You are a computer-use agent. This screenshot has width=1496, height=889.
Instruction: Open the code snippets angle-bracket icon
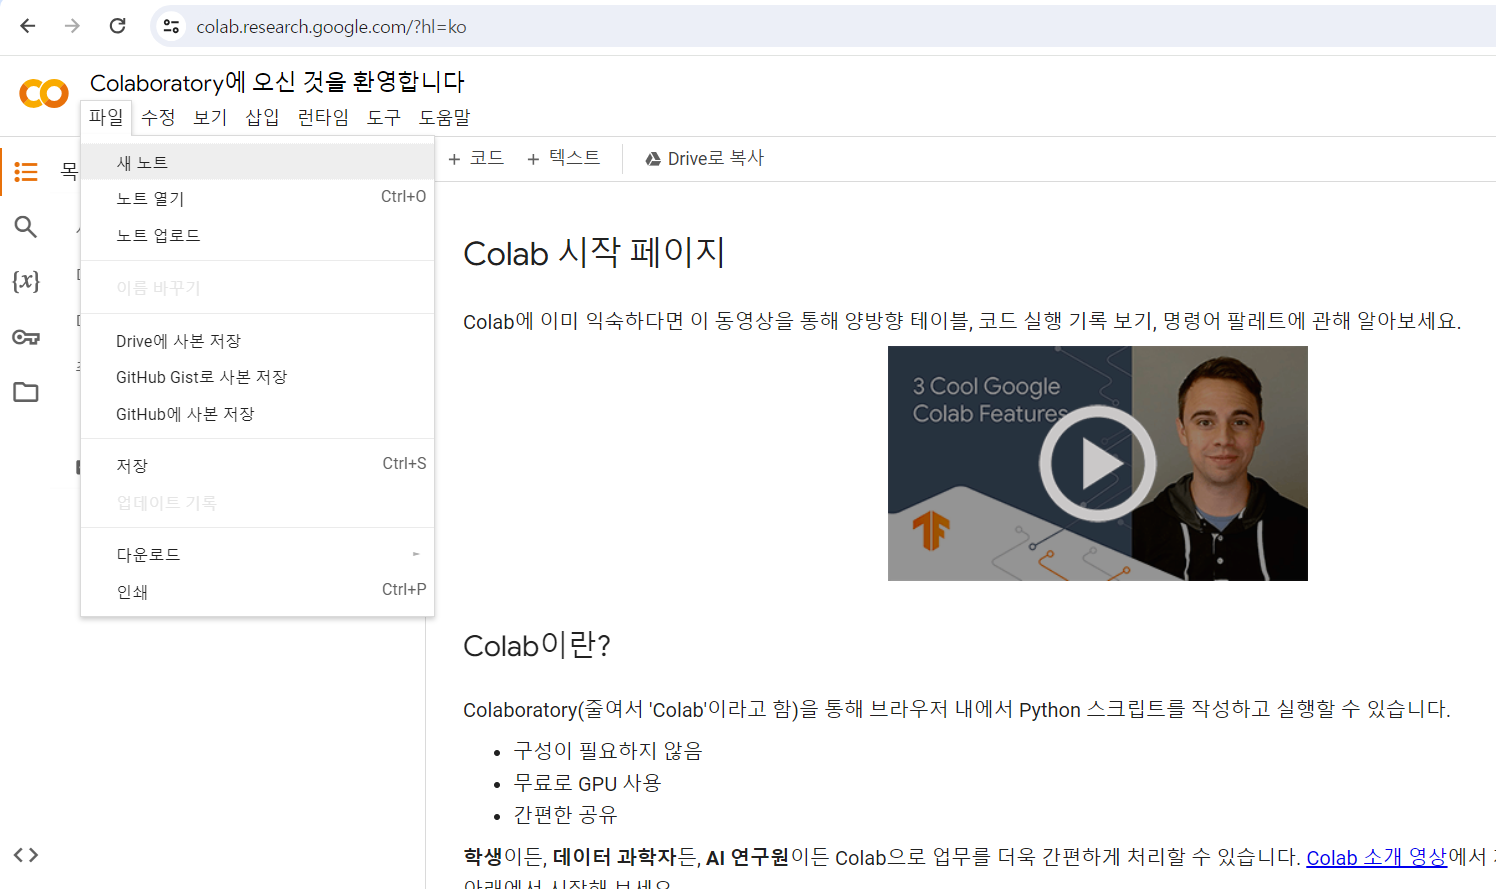point(26,855)
